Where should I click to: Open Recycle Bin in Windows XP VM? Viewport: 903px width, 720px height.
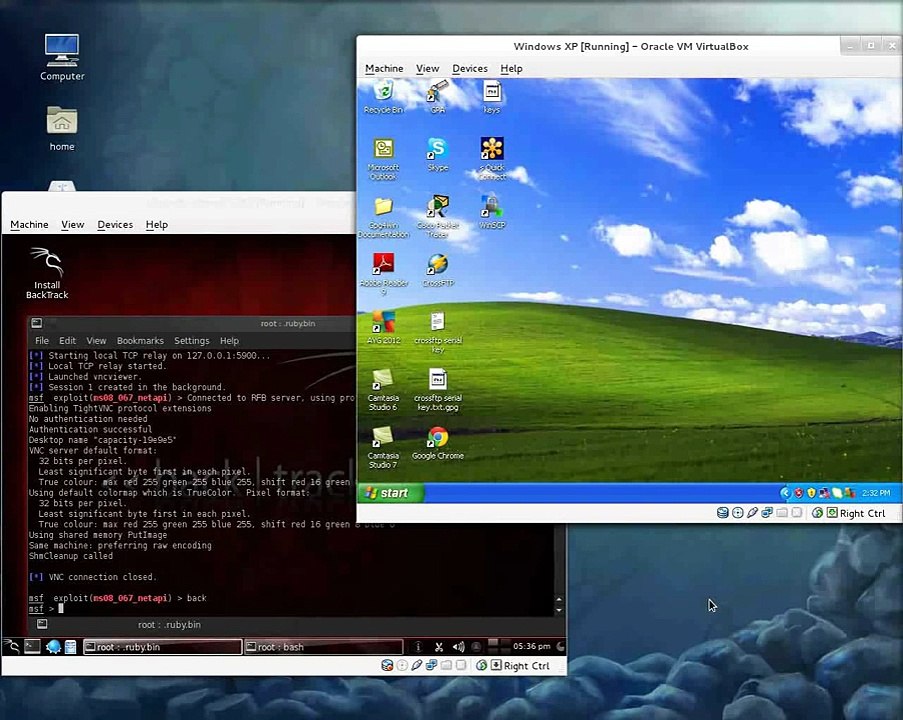tap(383, 97)
